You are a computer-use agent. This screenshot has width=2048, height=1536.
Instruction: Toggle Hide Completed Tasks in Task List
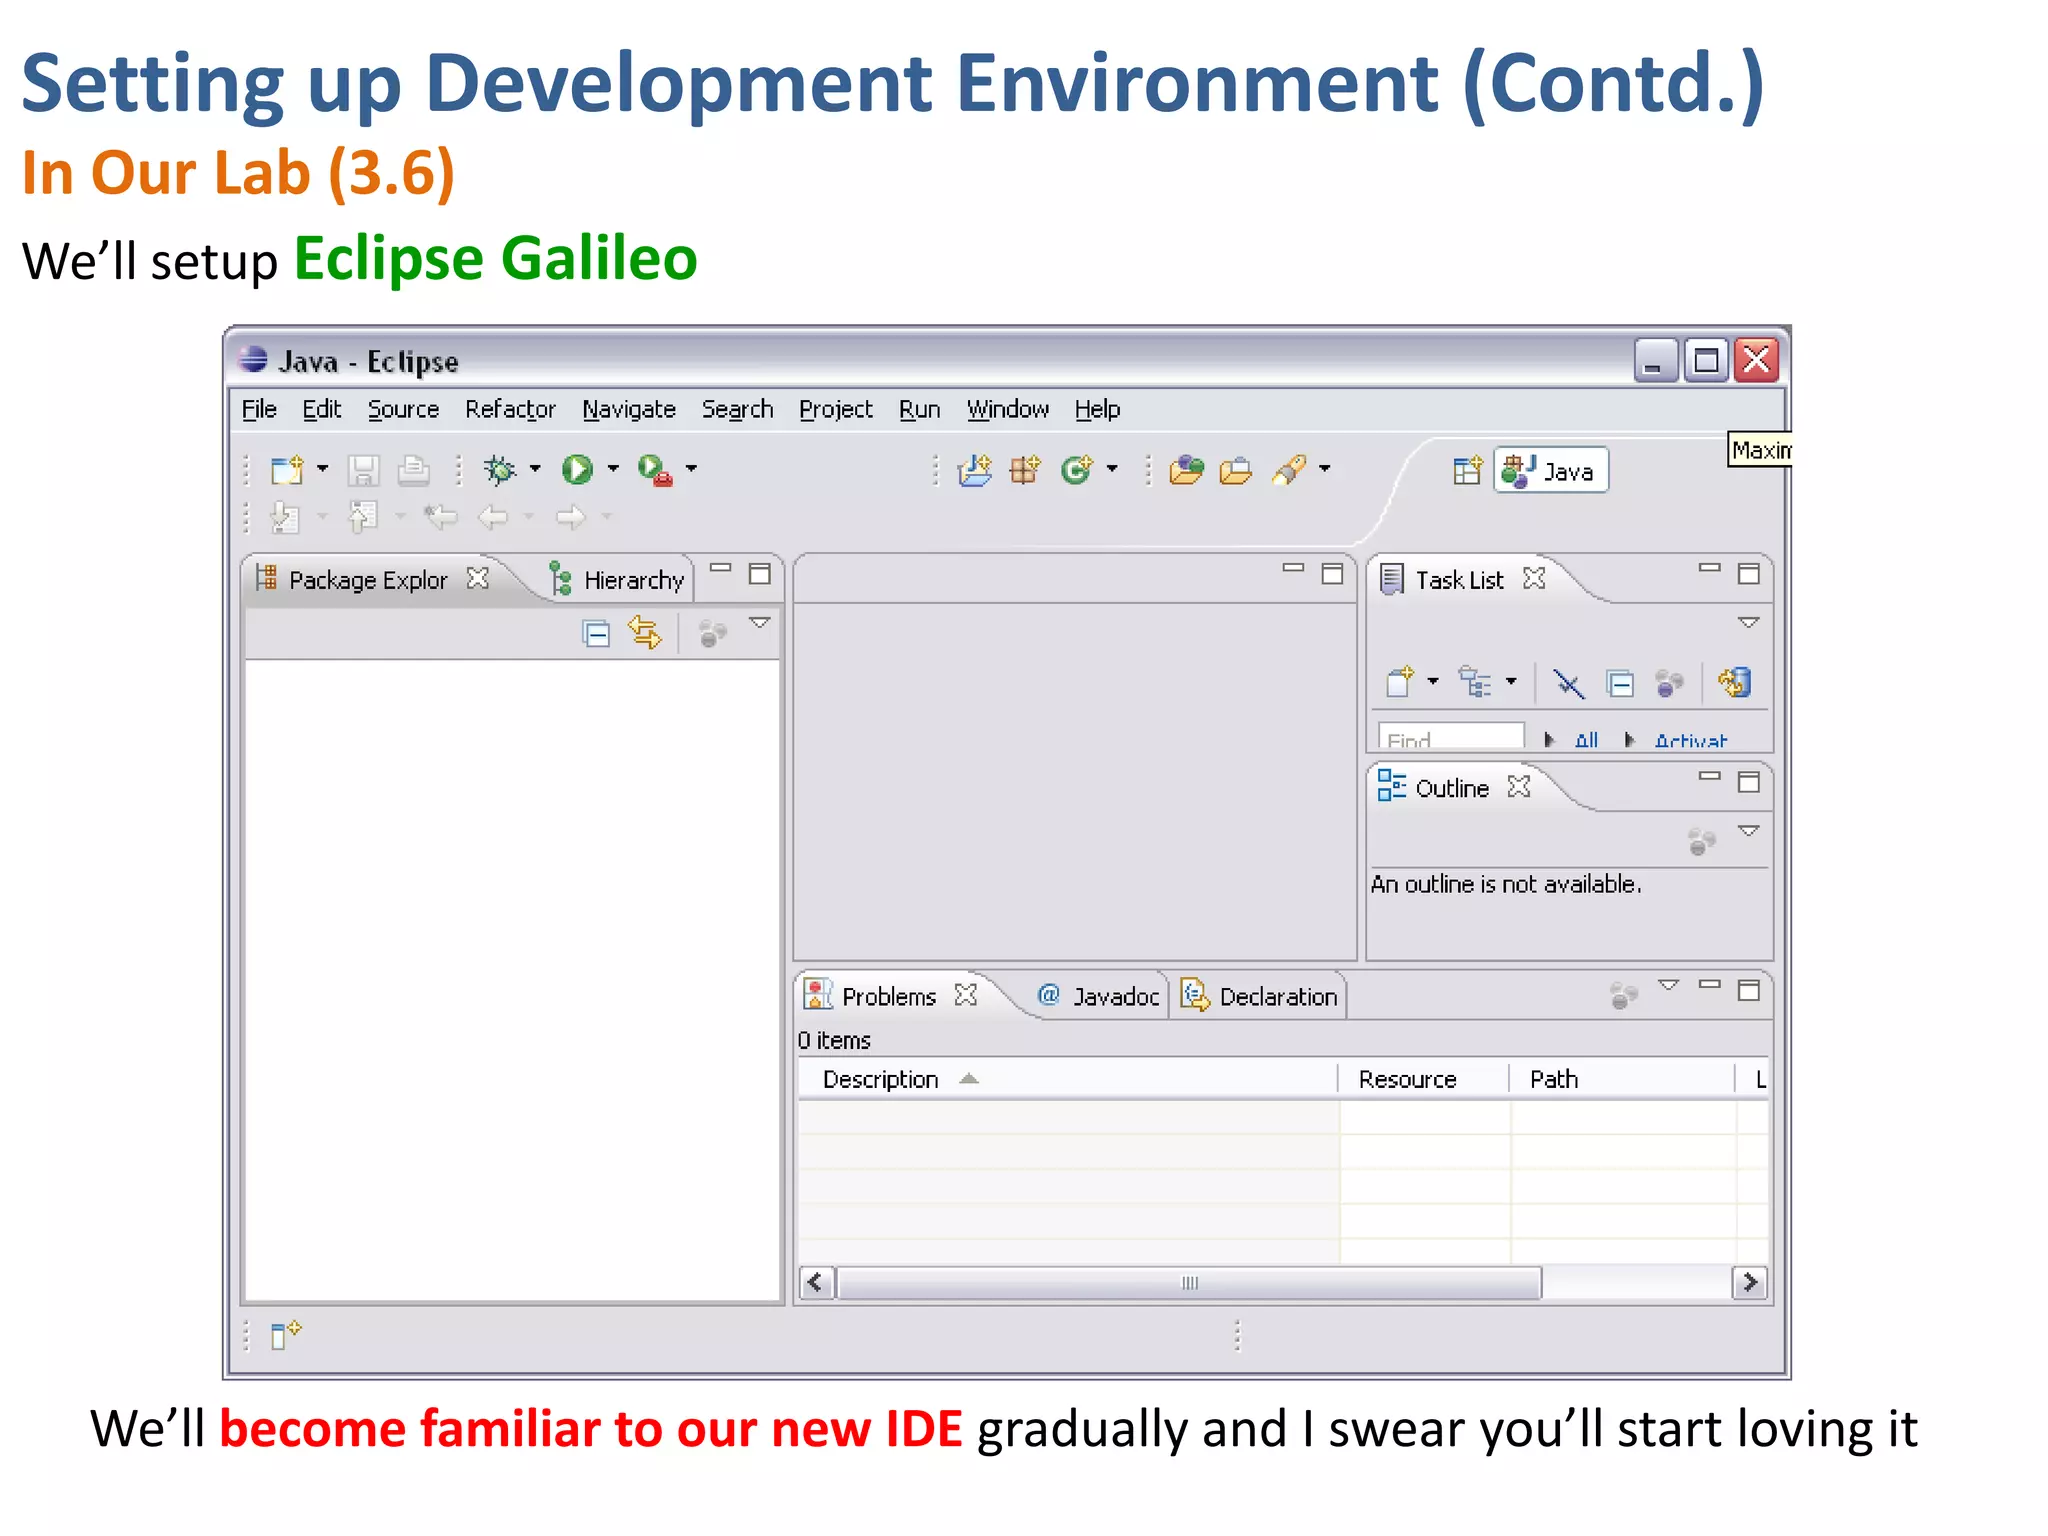(1569, 684)
